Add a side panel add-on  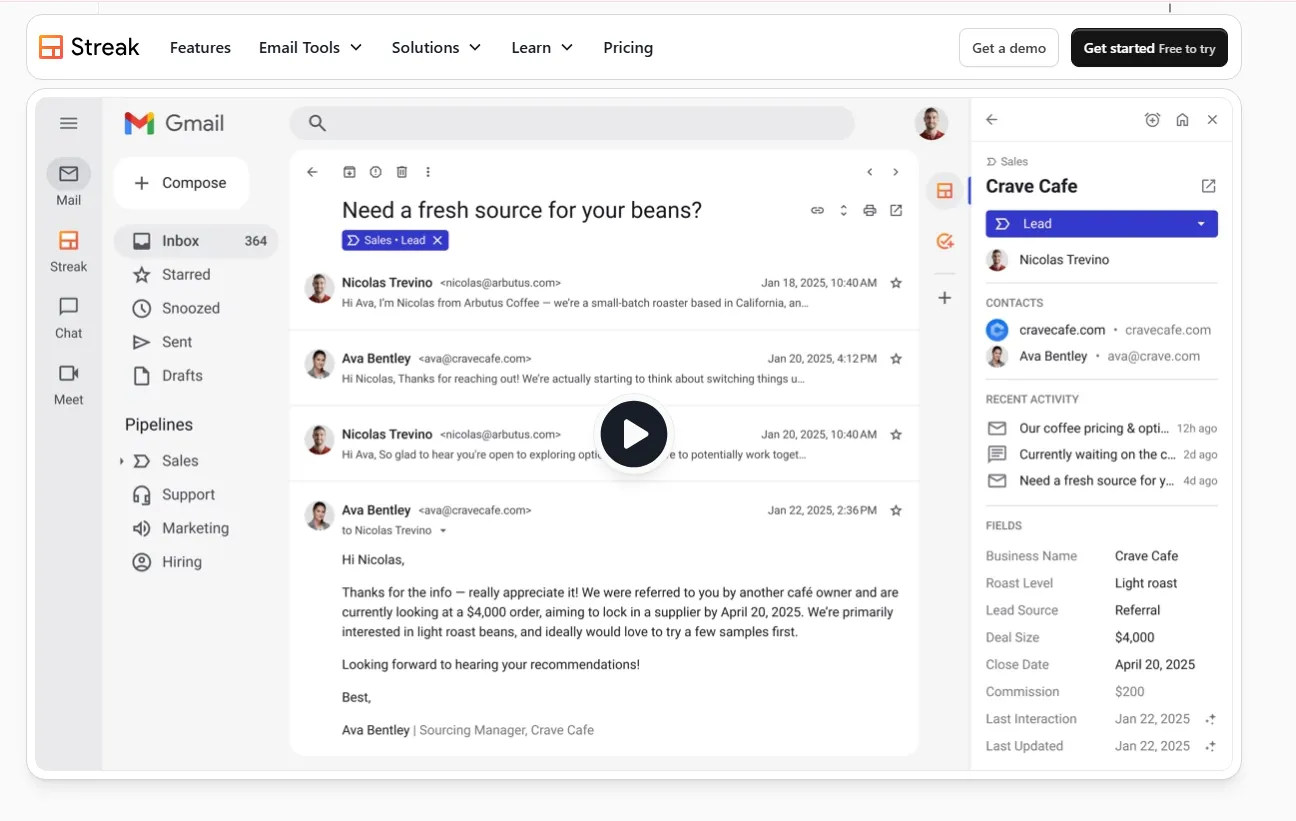945,298
